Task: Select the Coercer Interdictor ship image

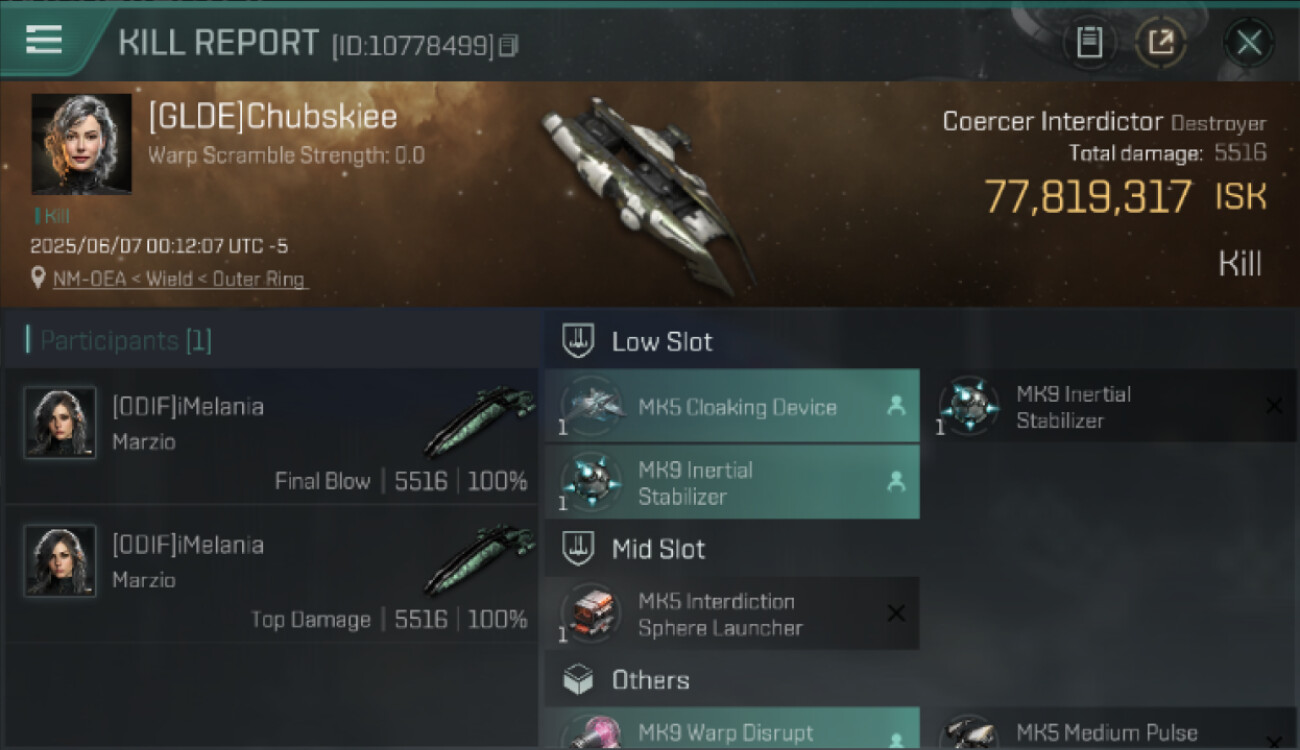Action: click(x=648, y=195)
